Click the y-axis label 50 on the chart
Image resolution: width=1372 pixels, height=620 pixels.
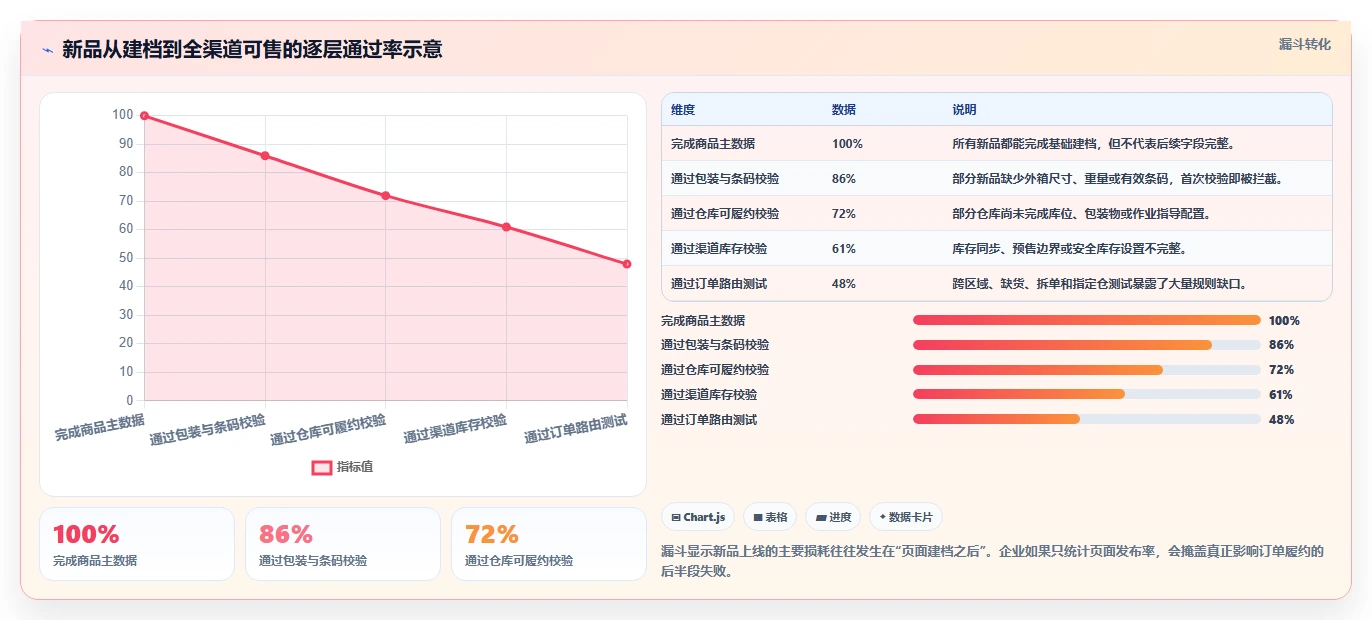pyautogui.click(x=126, y=258)
